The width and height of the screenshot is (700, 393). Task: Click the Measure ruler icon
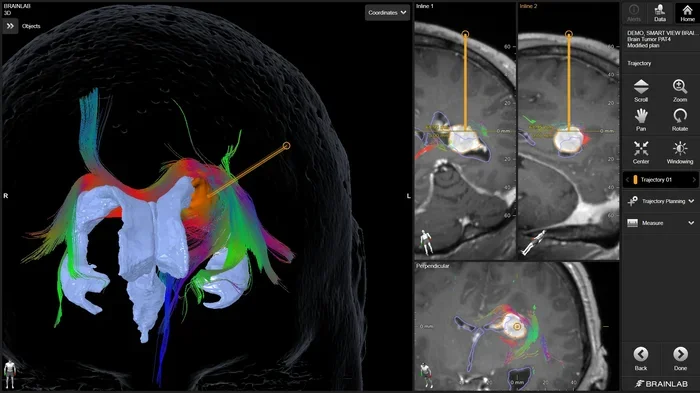coord(633,223)
